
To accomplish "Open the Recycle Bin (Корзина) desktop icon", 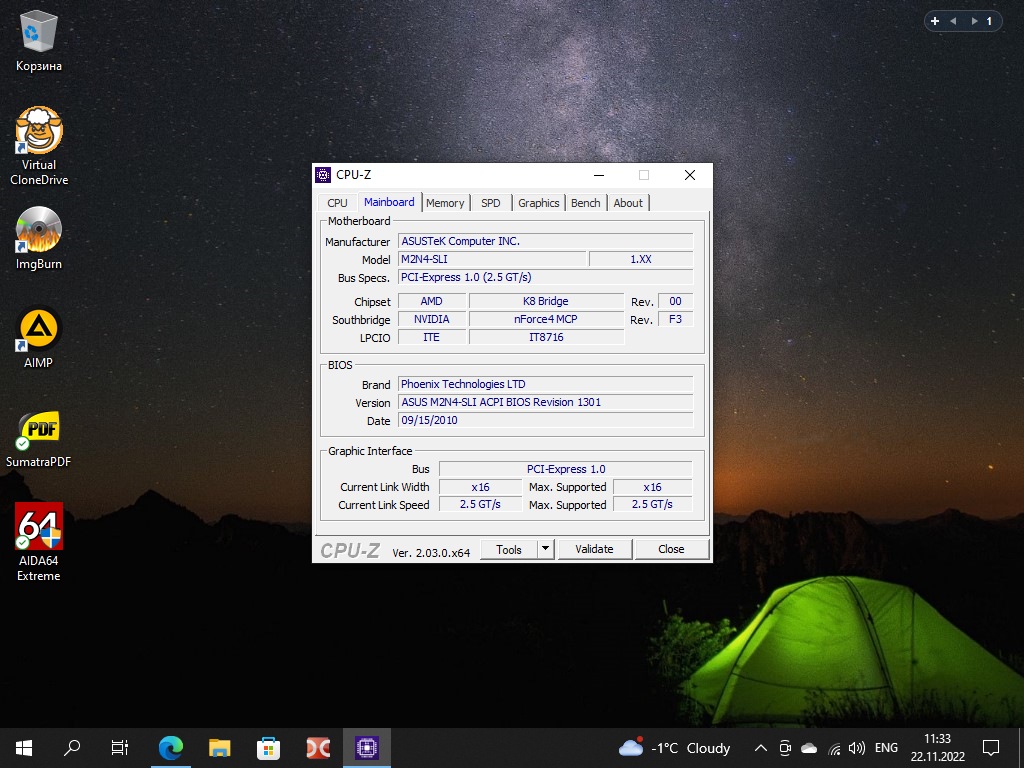I will tap(39, 41).
